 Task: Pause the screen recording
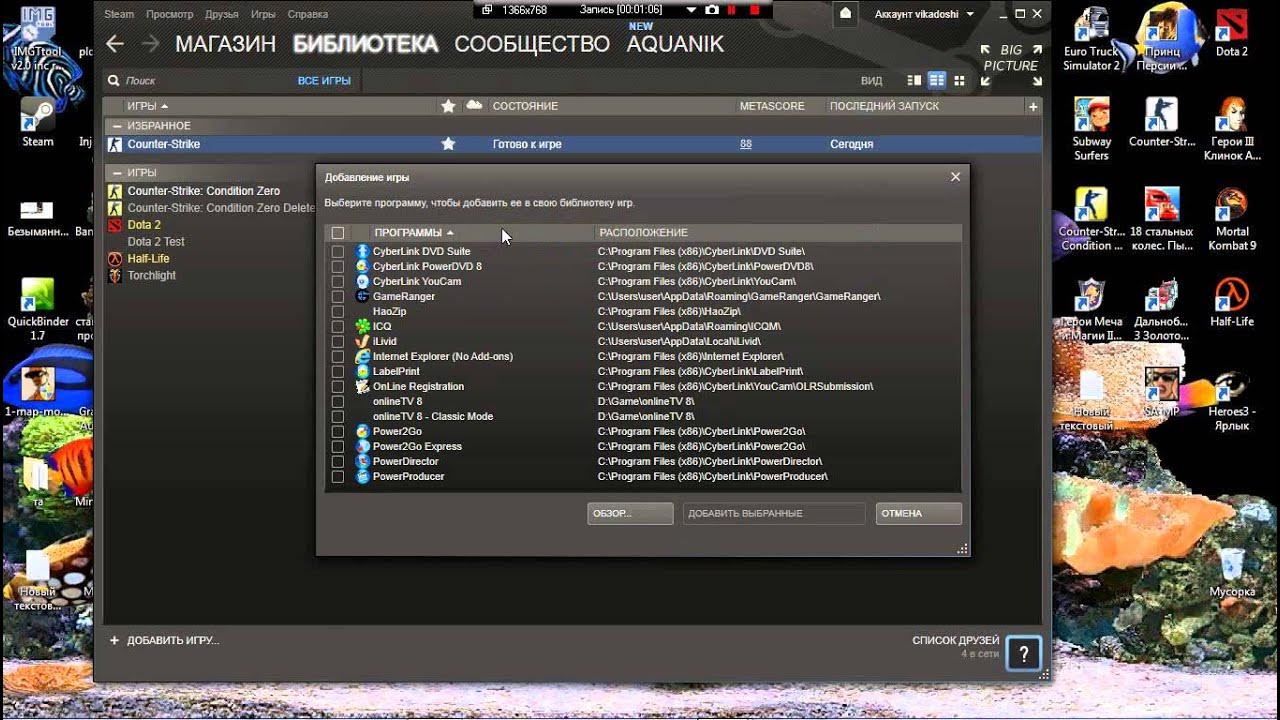(x=733, y=10)
